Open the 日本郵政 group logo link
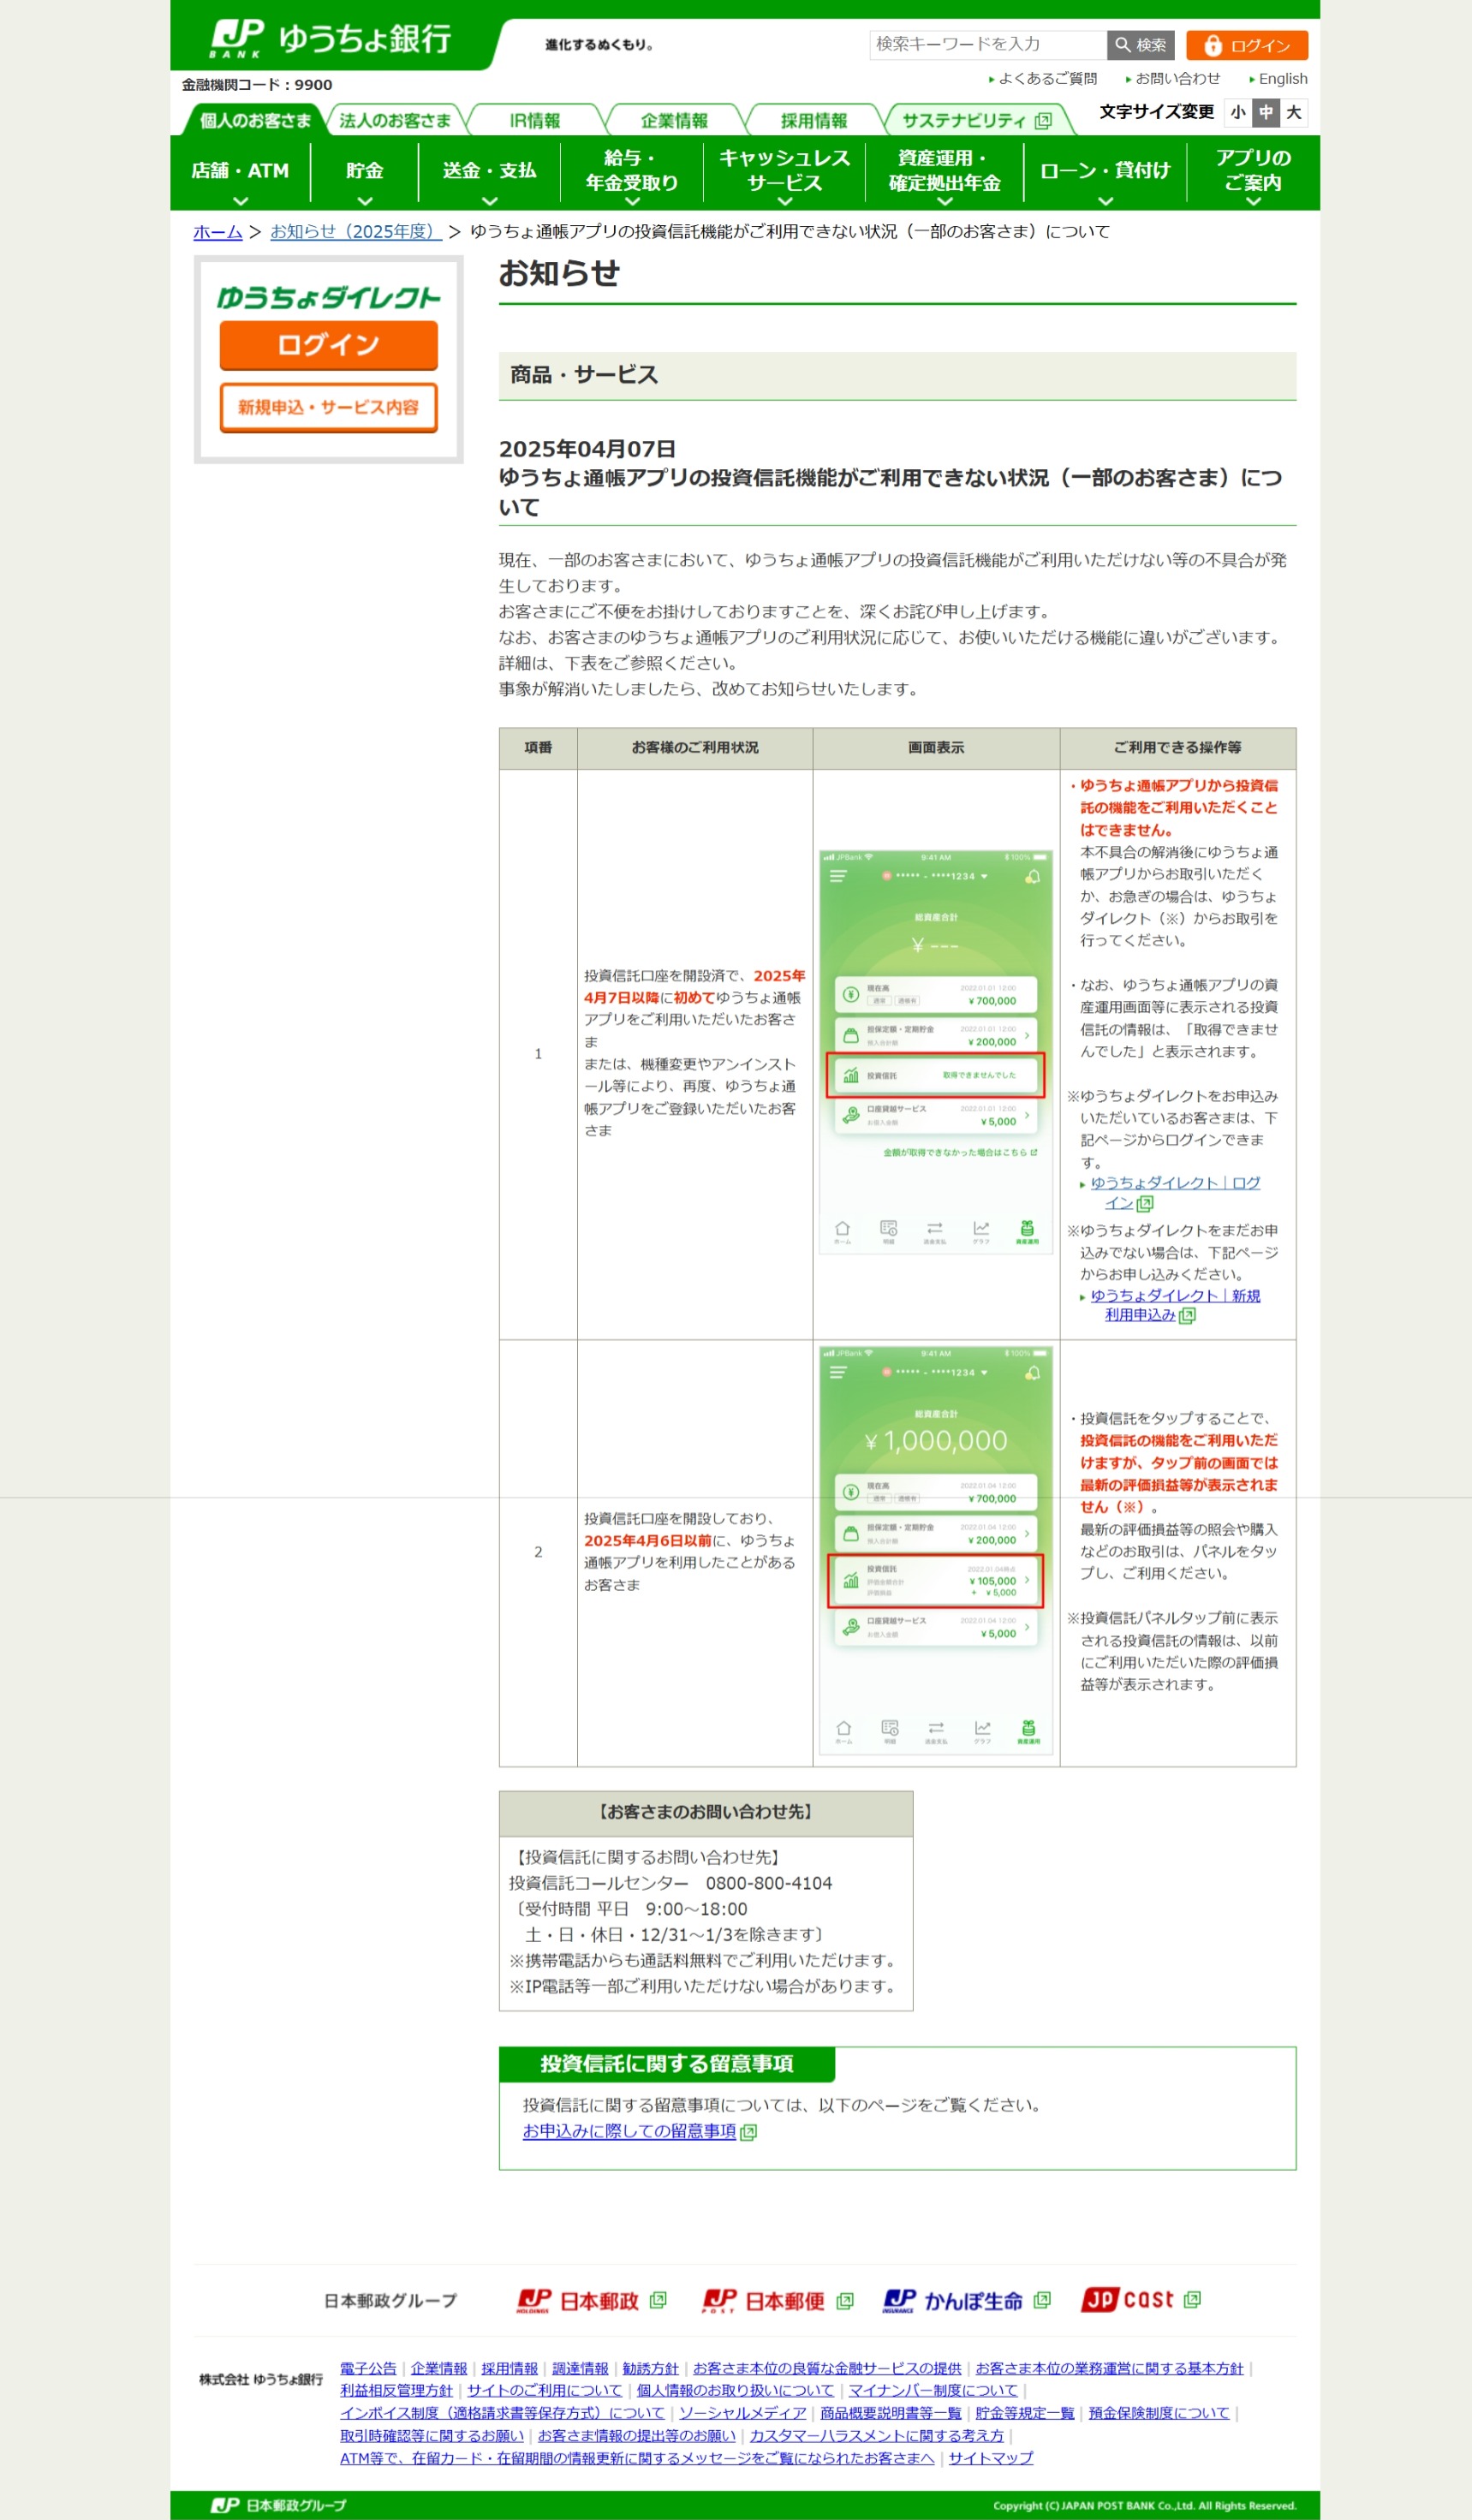Viewport: 1472px width, 2520px height. [x=591, y=2301]
